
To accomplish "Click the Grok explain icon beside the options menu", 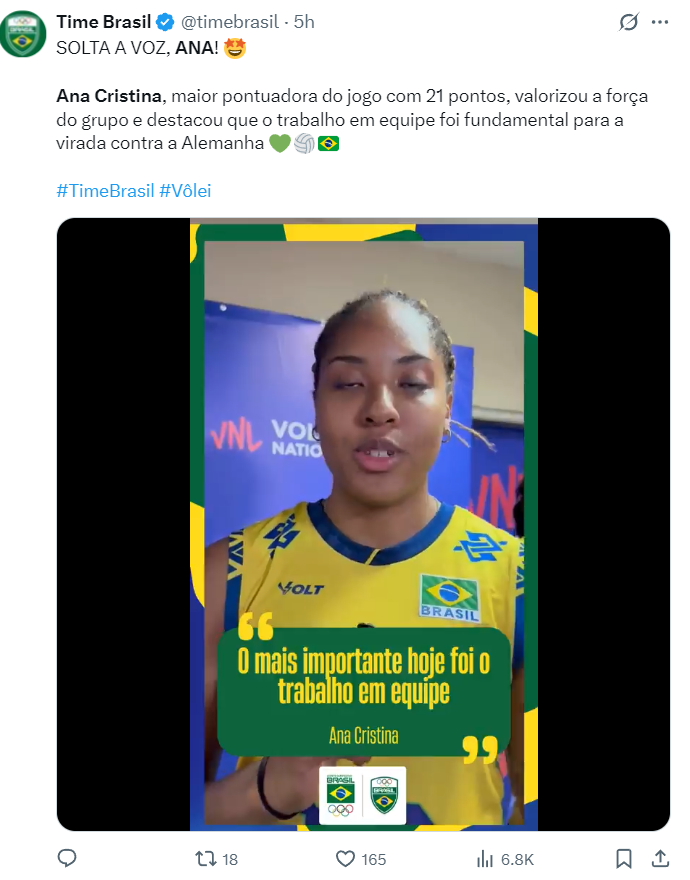I will tap(629, 22).
